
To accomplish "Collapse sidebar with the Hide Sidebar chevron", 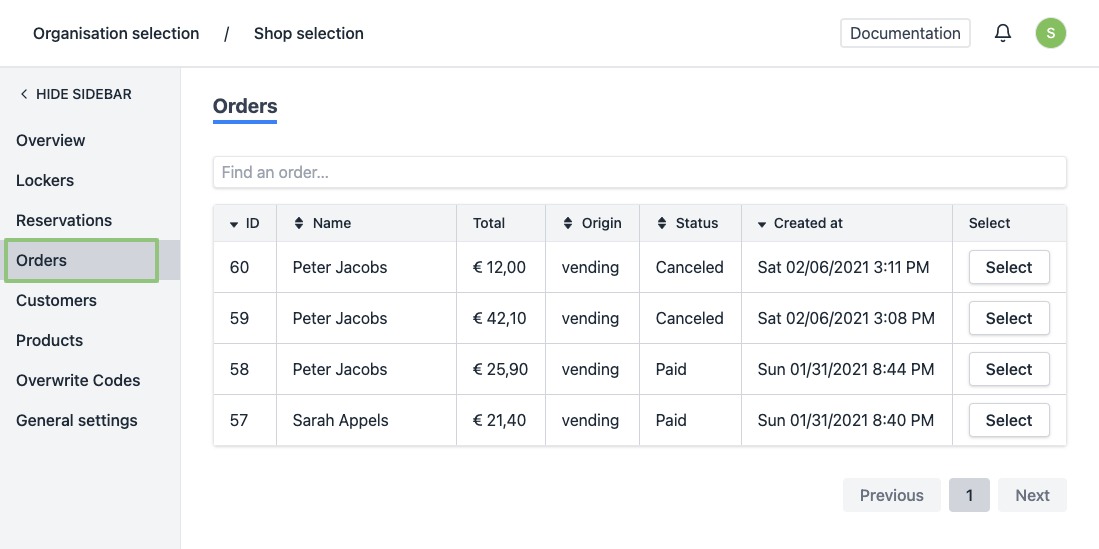I will [x=24, y=94].
